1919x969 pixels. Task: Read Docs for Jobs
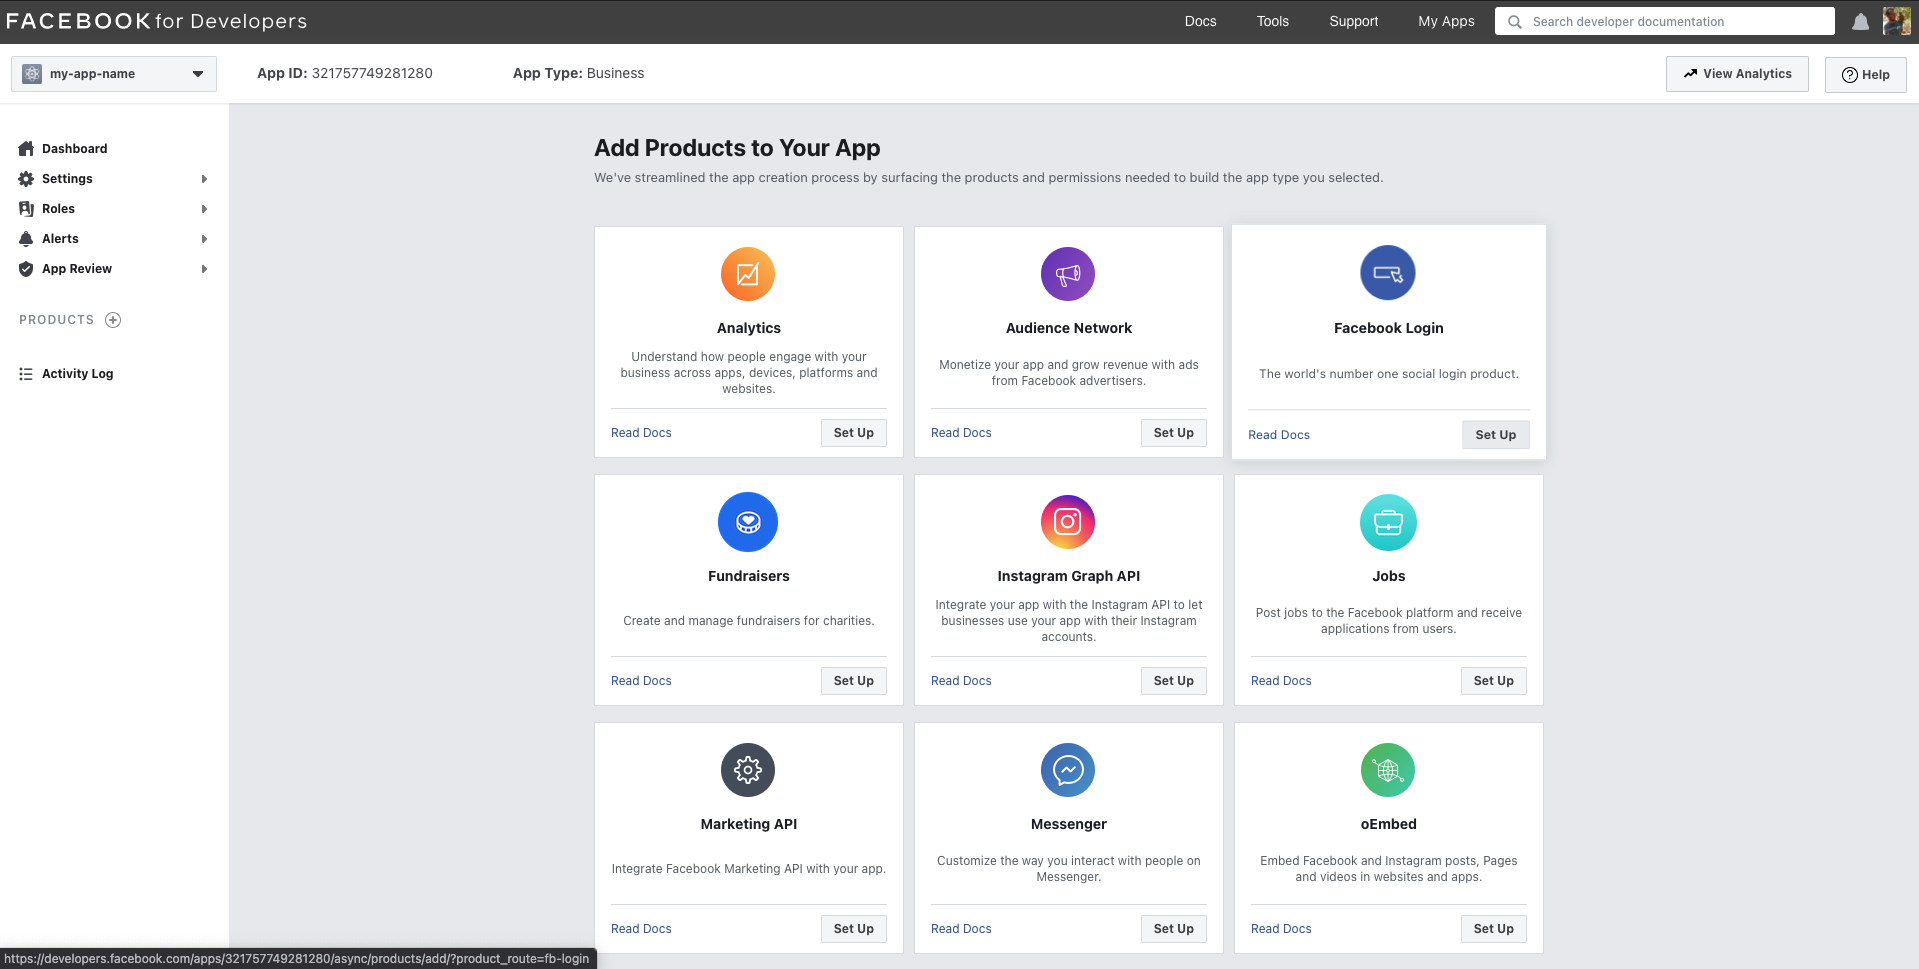point(1281,681)
